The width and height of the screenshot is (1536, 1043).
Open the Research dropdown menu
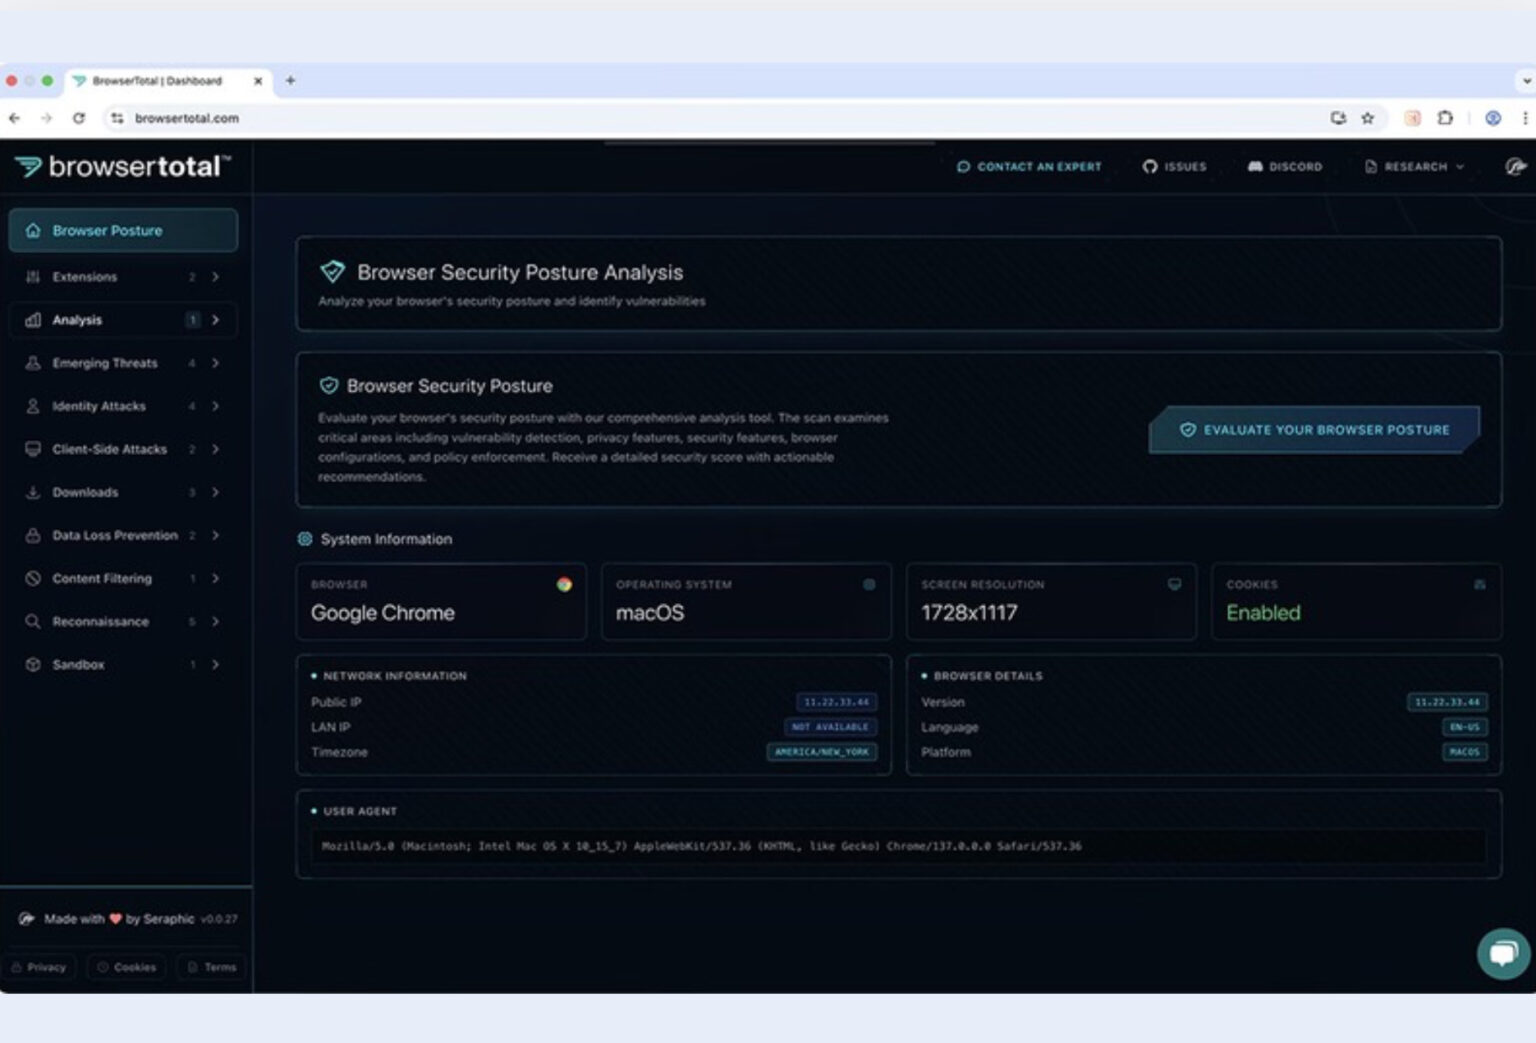click(x=1412, y=167)
